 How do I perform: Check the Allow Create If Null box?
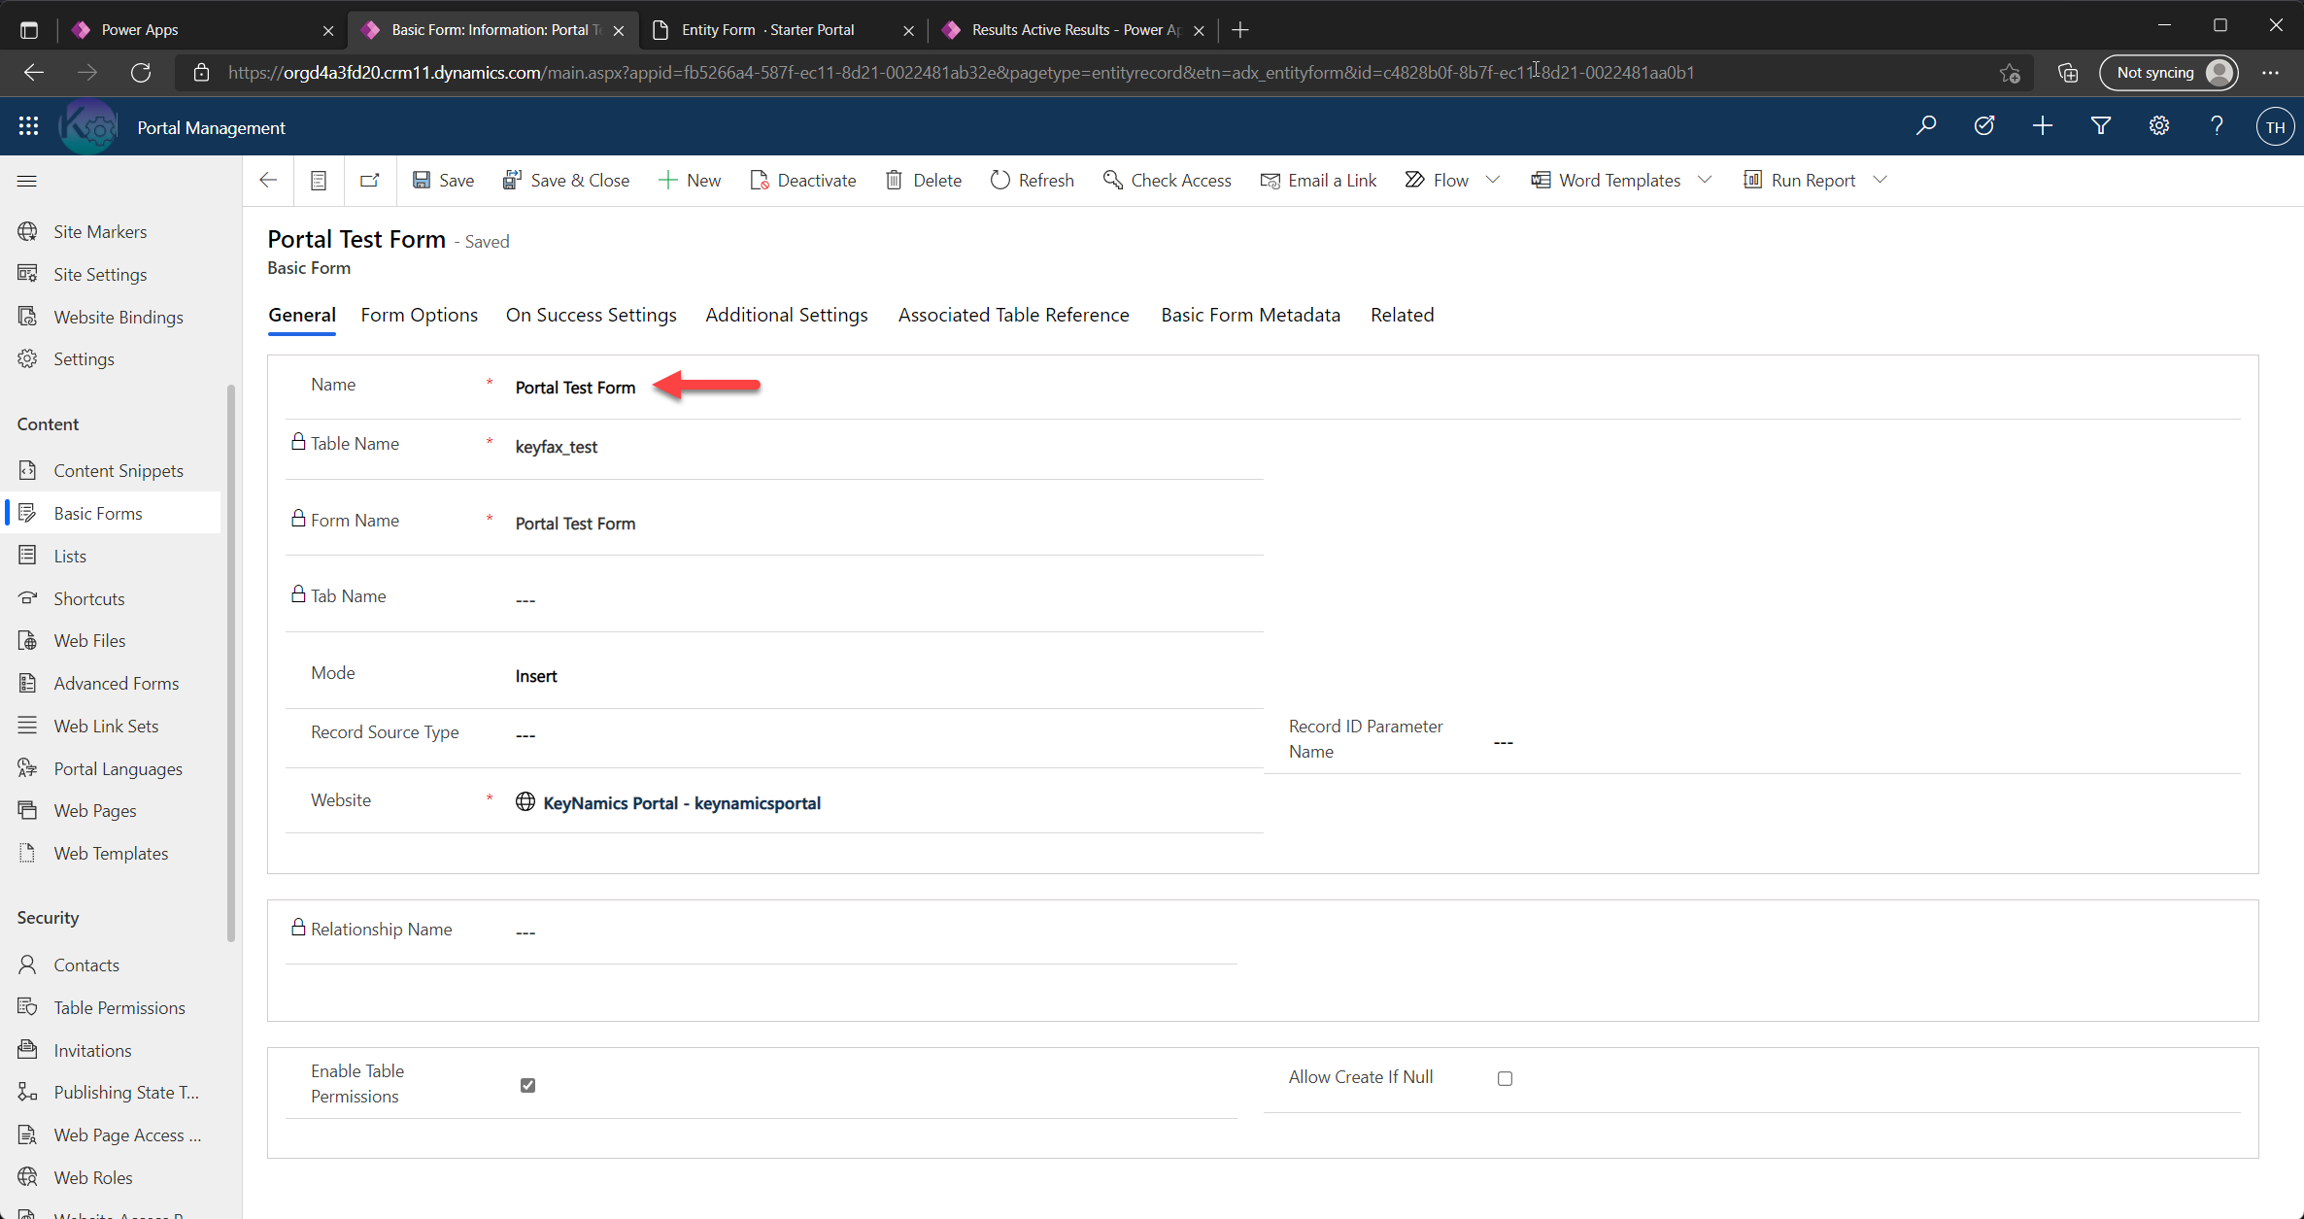(x=1505, y=1078)
